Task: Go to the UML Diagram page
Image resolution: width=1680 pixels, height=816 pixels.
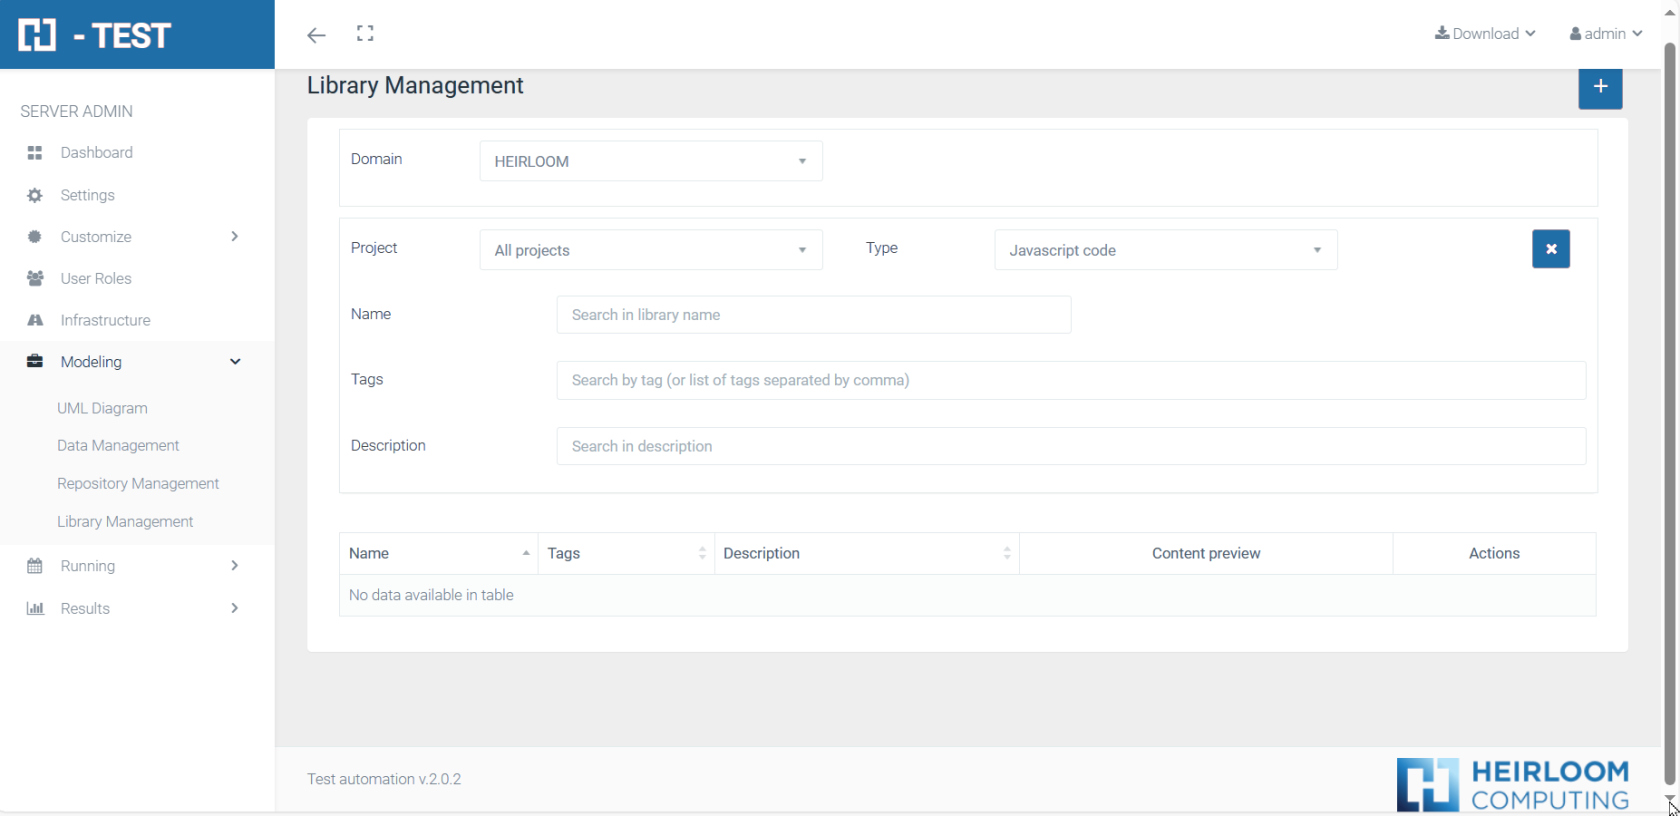Action: click(102, 408)
